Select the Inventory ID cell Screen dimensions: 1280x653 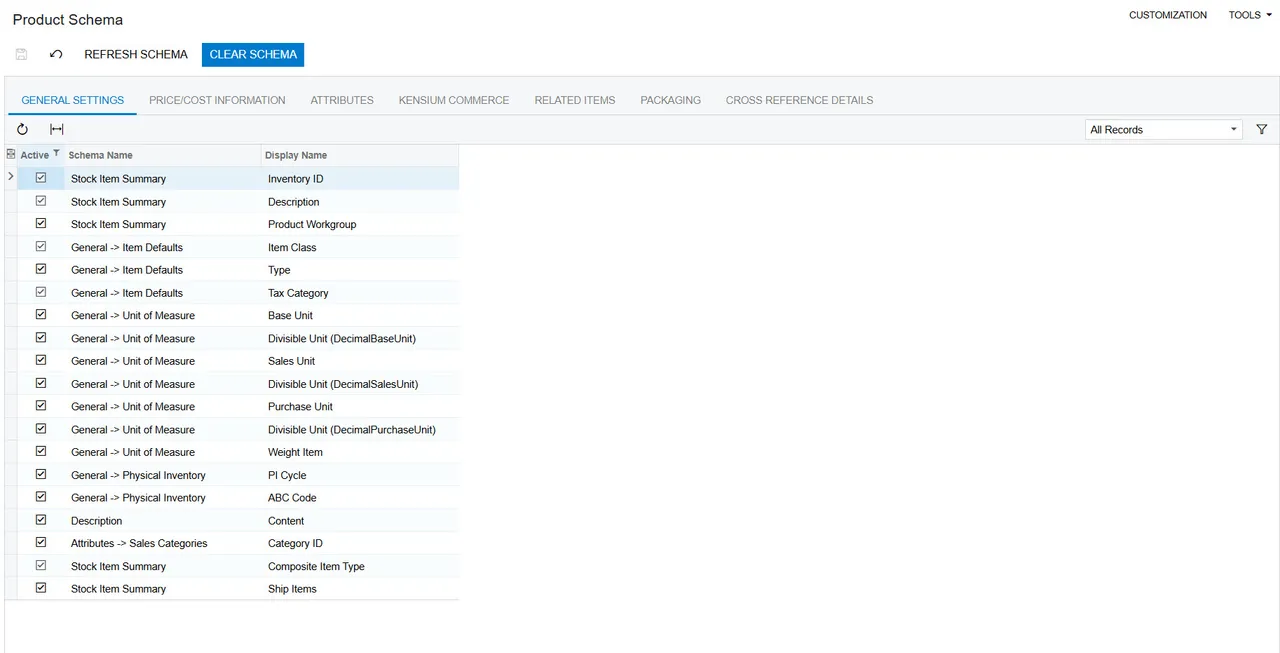[360, 179]
